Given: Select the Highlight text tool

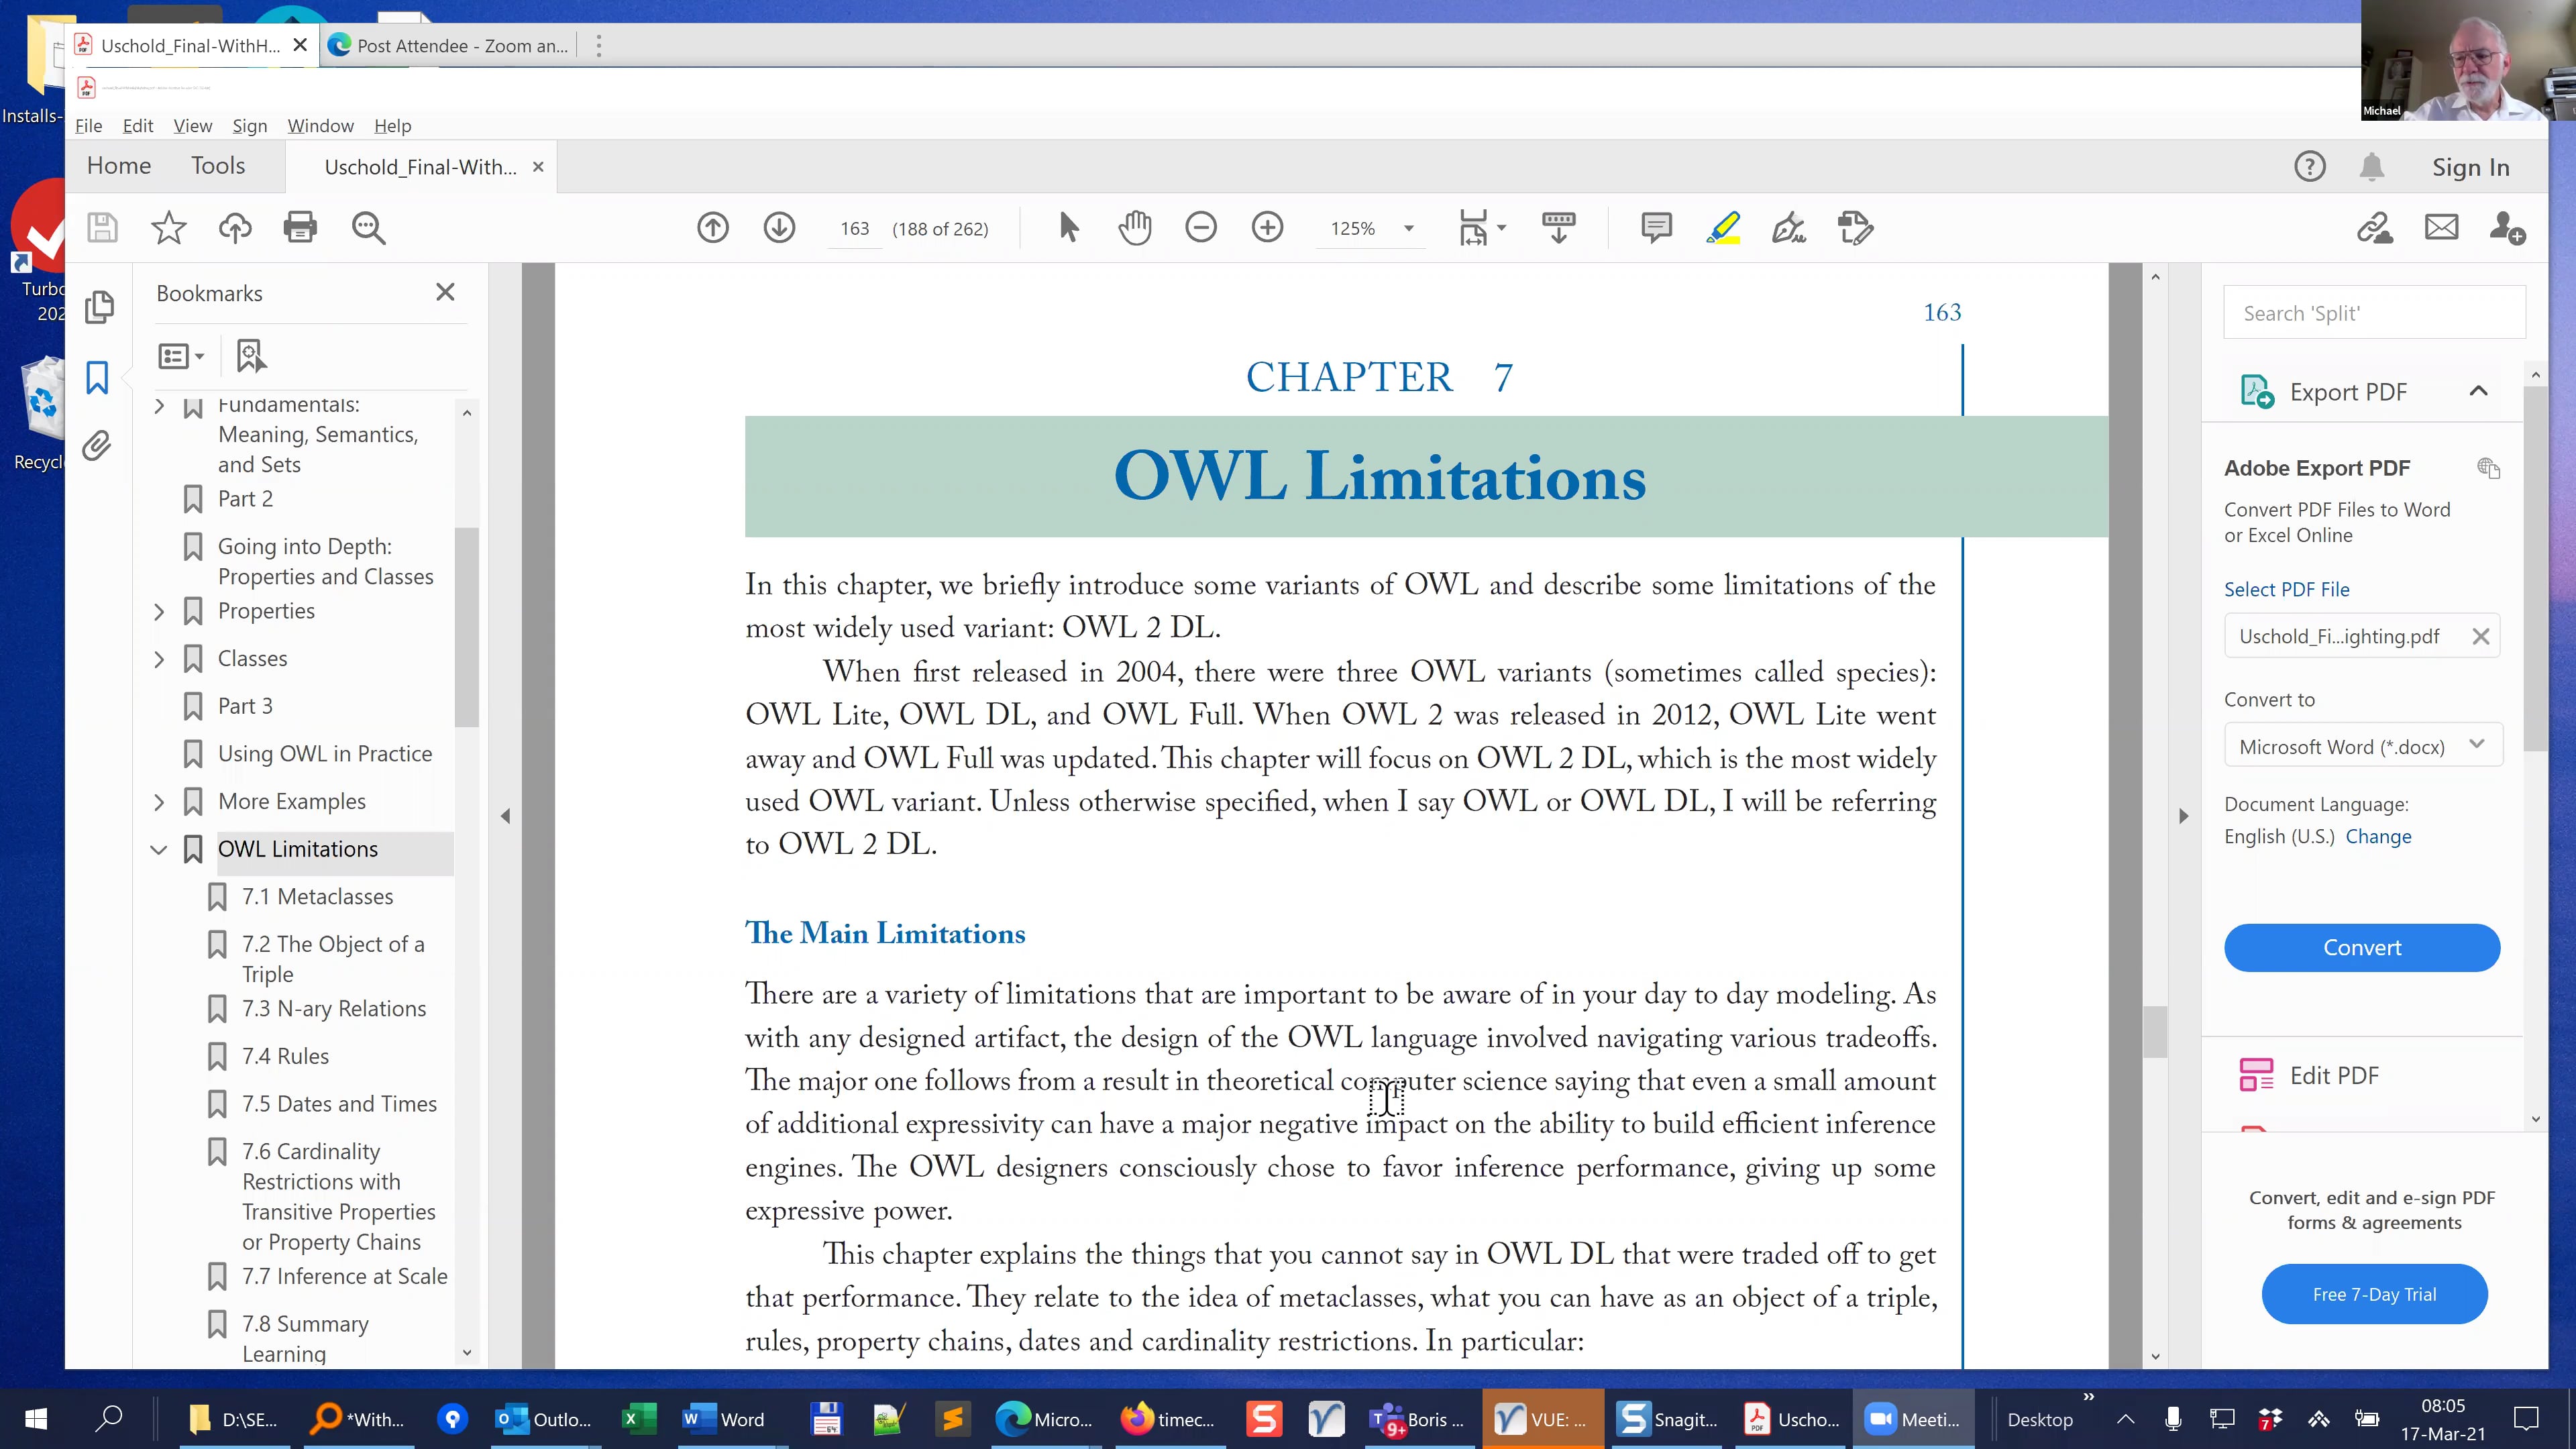Looking at the screenshot, I should pyautogui.click(x=1723, y=227).
